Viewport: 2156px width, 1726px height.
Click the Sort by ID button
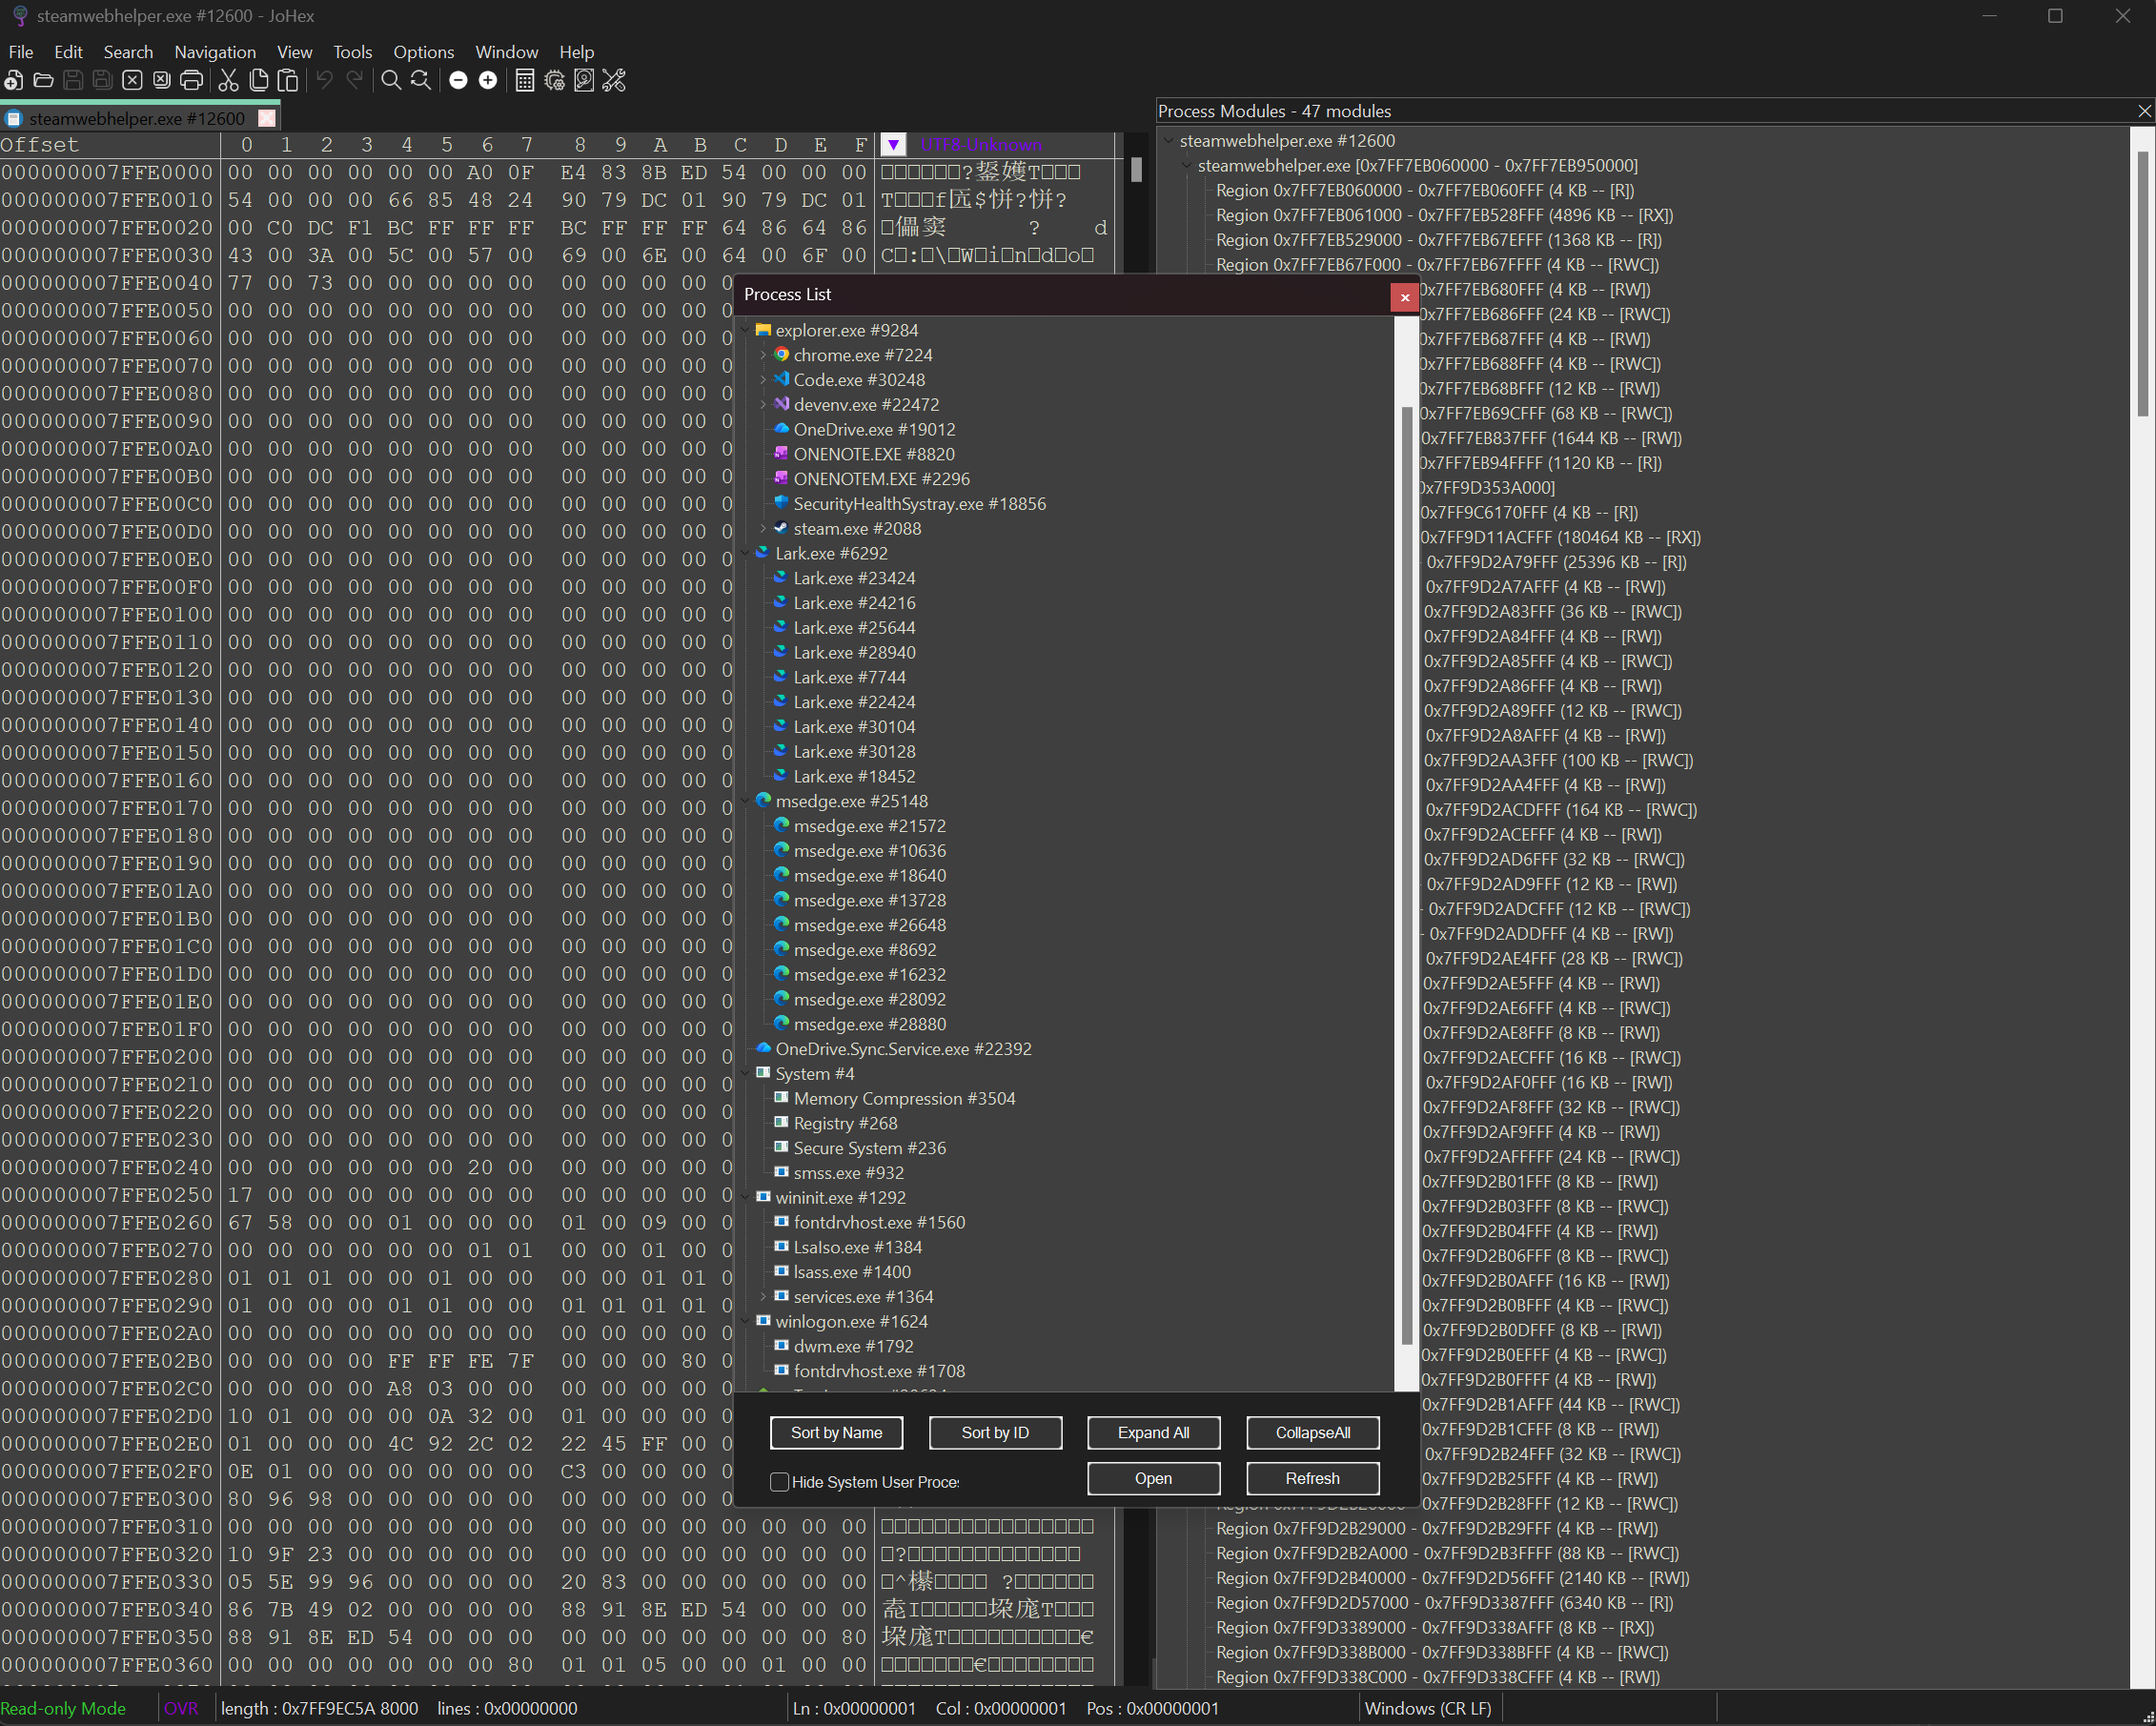(994, 1432)
